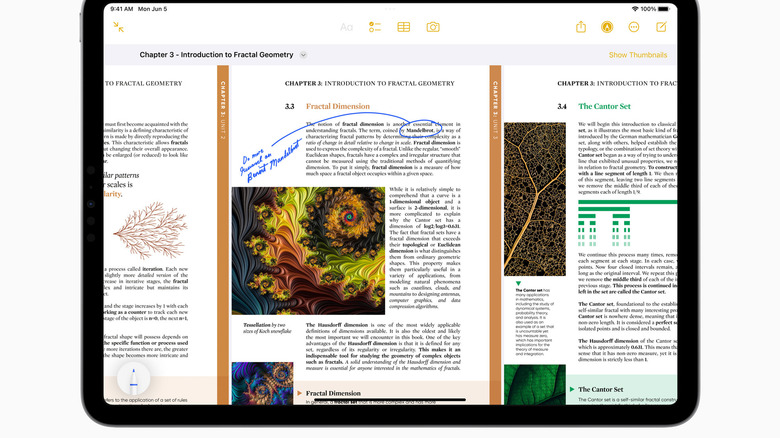
Task: Insert a table with the table icon
Action: (x=404, y=28)
